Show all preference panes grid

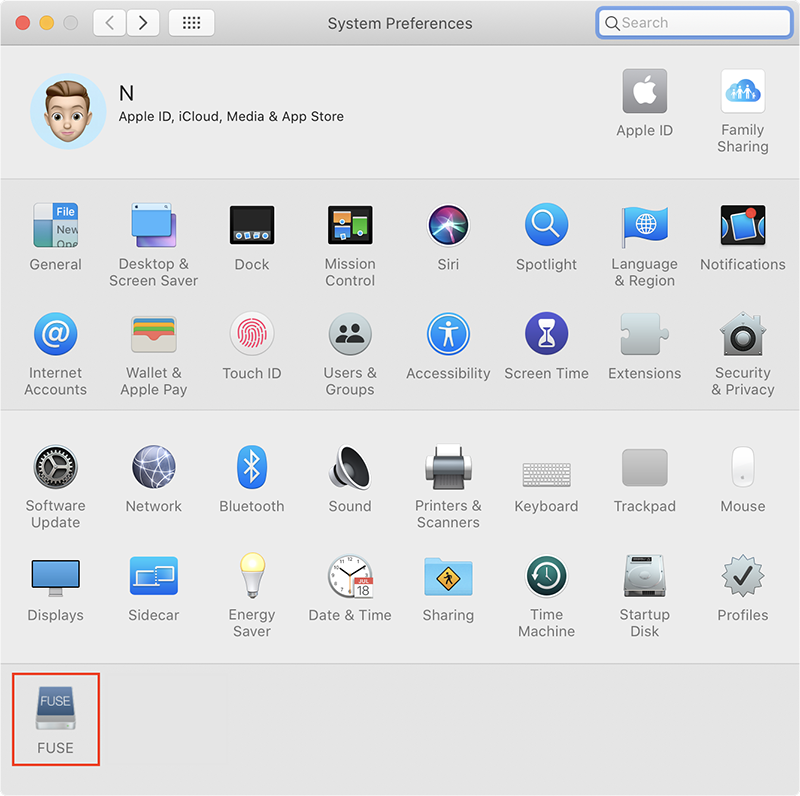[x=191, y=22]
